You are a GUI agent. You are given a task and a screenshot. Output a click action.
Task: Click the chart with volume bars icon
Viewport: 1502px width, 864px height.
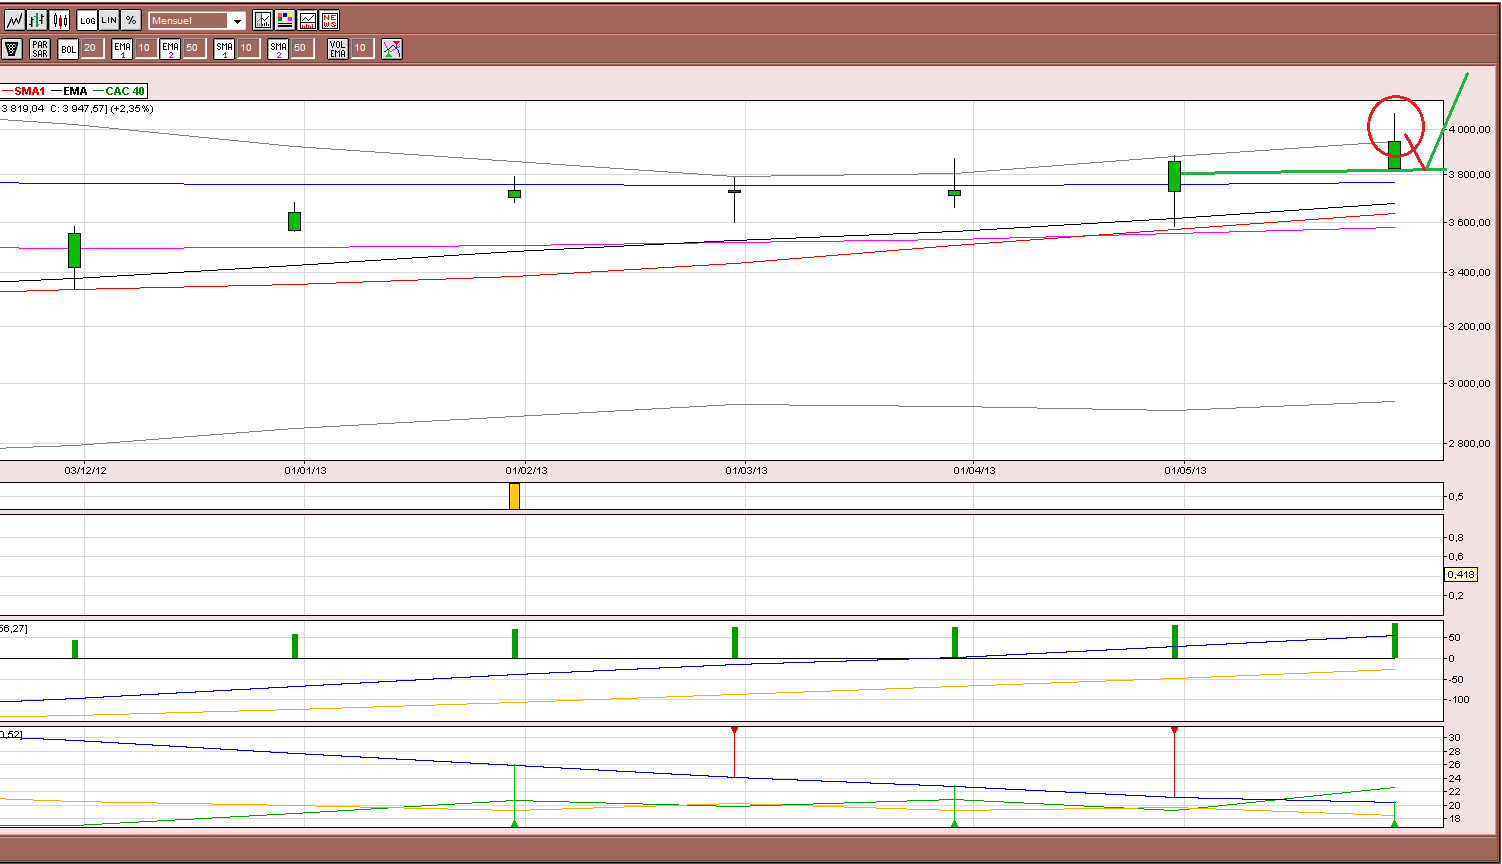pos(307,20)
